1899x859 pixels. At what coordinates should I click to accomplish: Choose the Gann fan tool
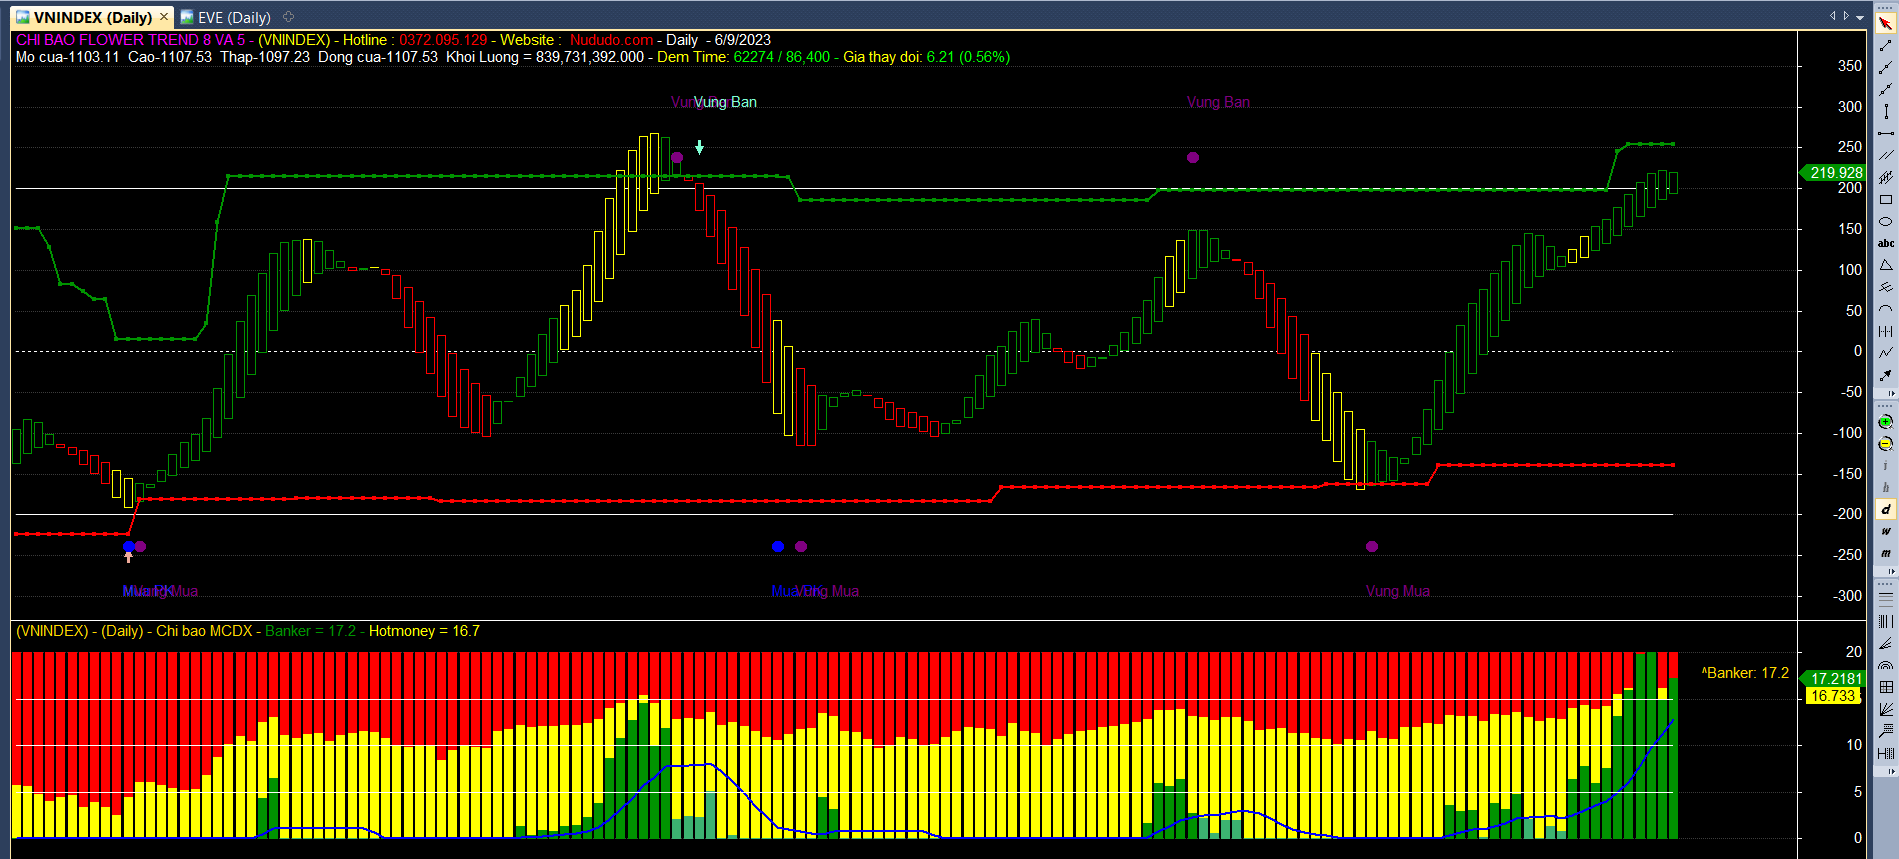click(x=1886, y=709)
